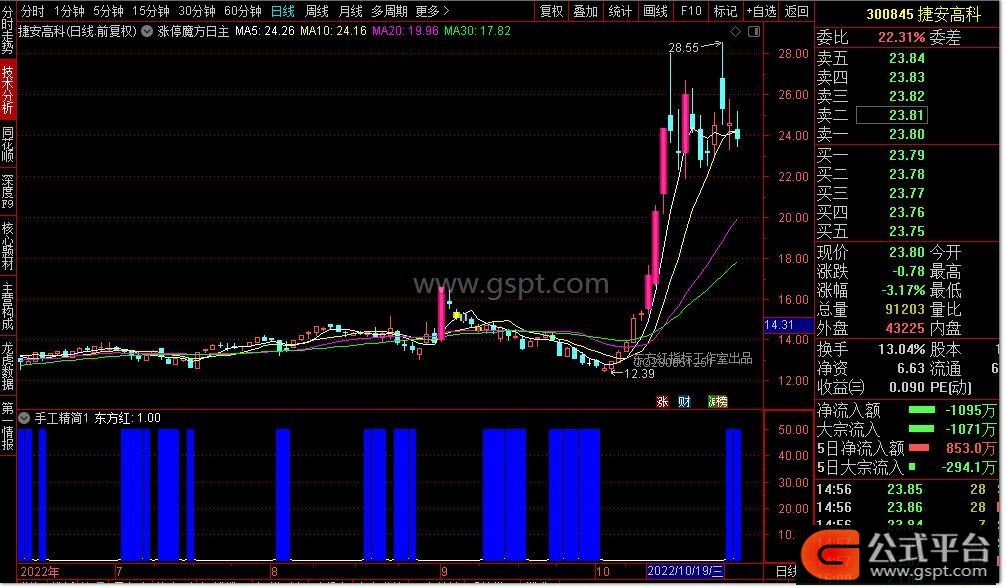
Task: Switch to the 60分钟 period tab
Action: [243, 11]
